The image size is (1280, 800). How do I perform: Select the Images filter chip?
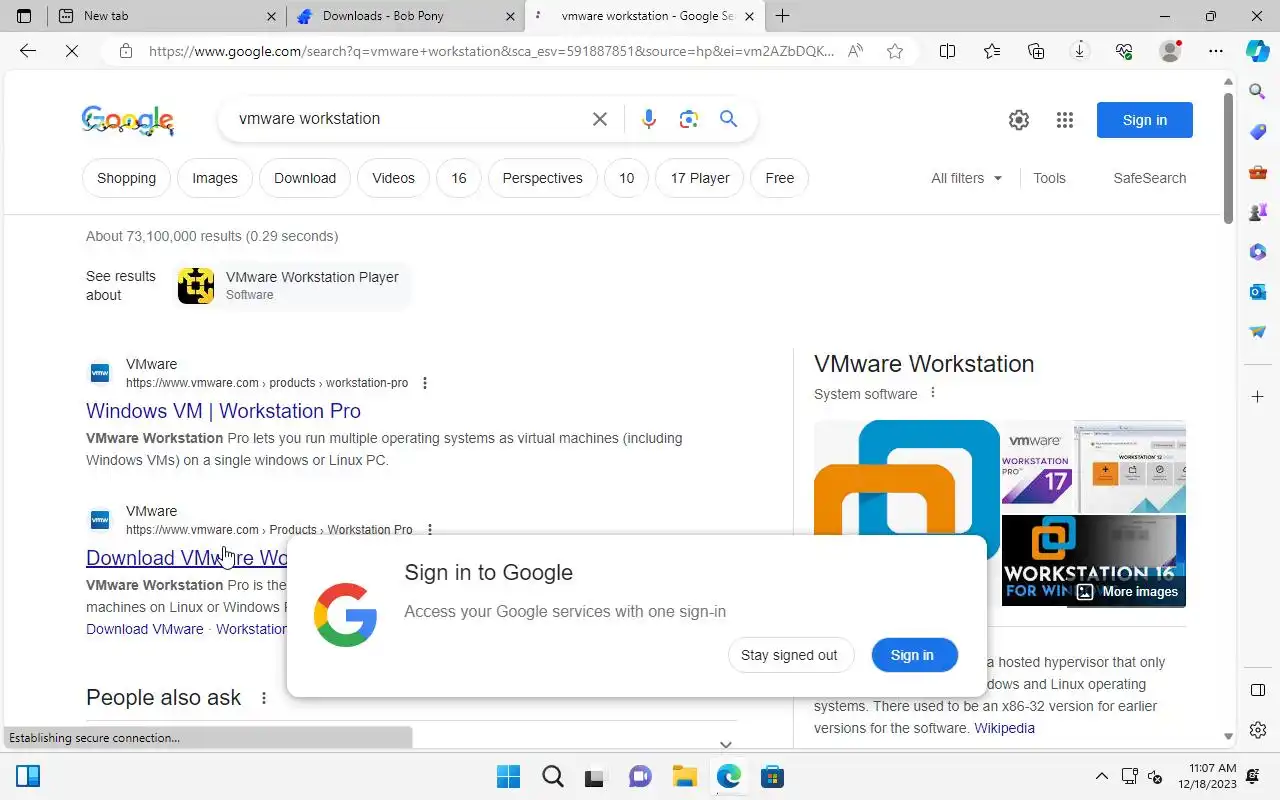coord(215,178)
